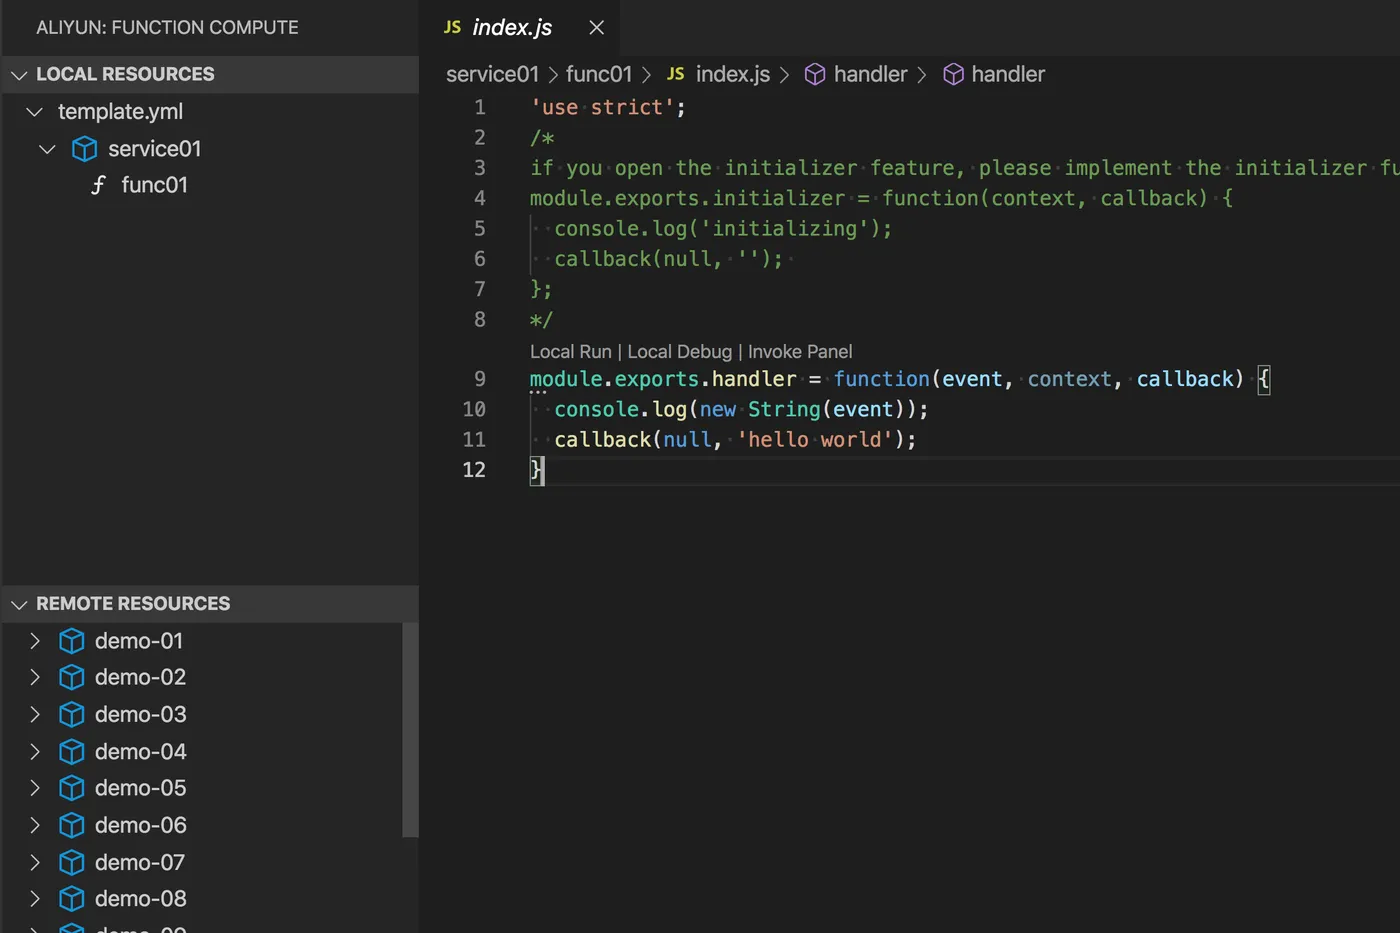Viewport: 1400px width, 933px height.
Task: Click the first handler symbol icon in breadcrumb
Action: click(815, 75)
